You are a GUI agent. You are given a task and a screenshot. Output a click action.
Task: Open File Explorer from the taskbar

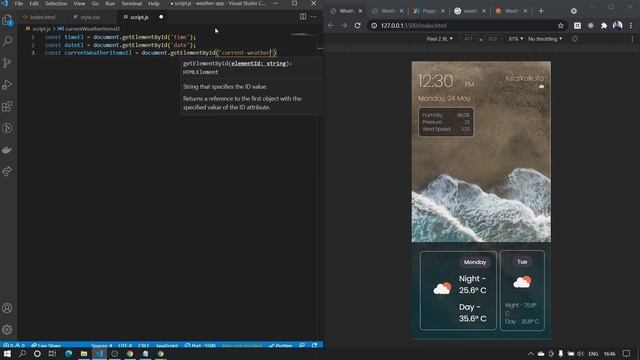(x=84, y=353)
